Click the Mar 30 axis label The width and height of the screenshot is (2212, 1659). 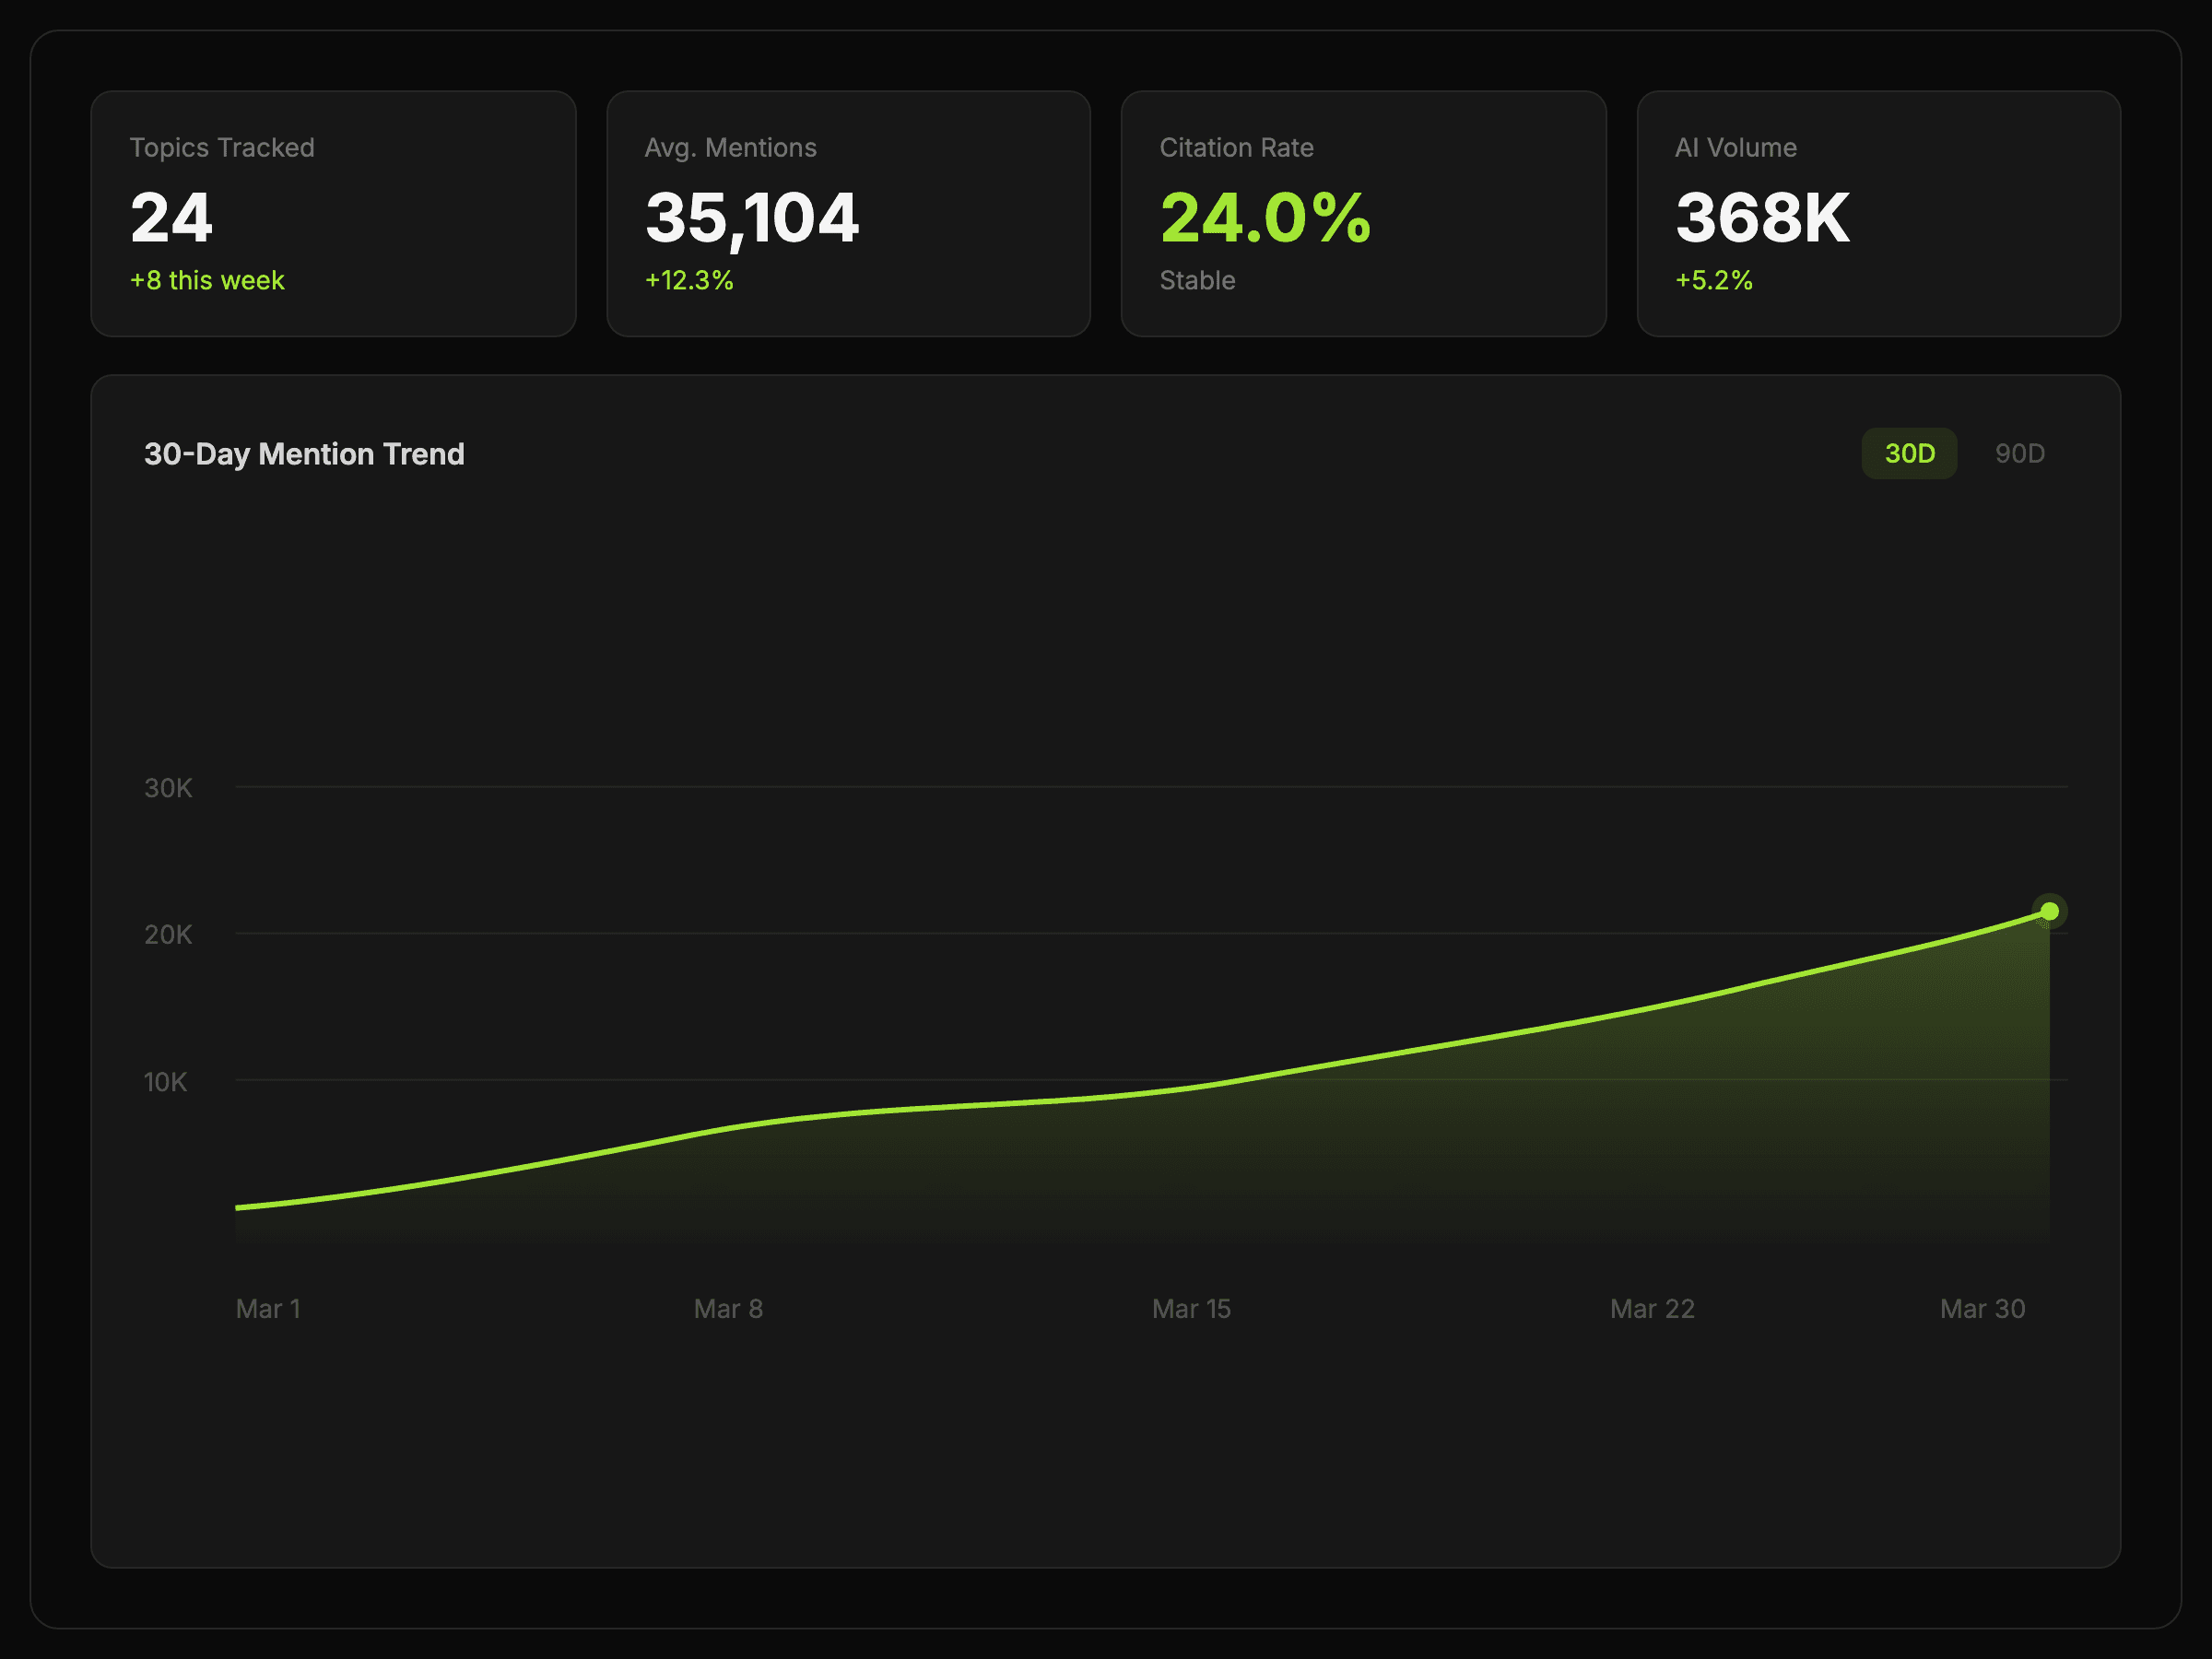pos(1981,1308)
